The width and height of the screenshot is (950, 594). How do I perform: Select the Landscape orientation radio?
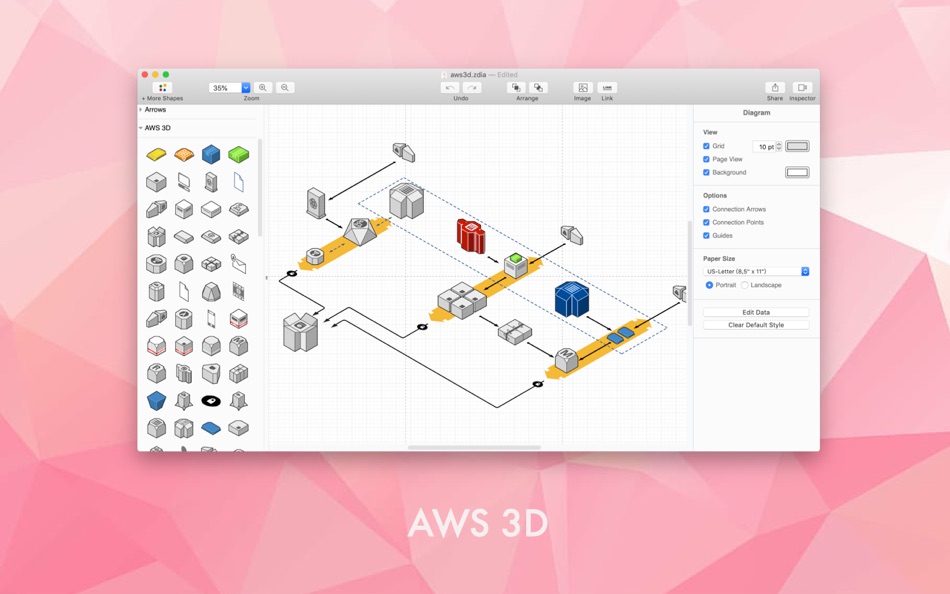coord(745,285)
